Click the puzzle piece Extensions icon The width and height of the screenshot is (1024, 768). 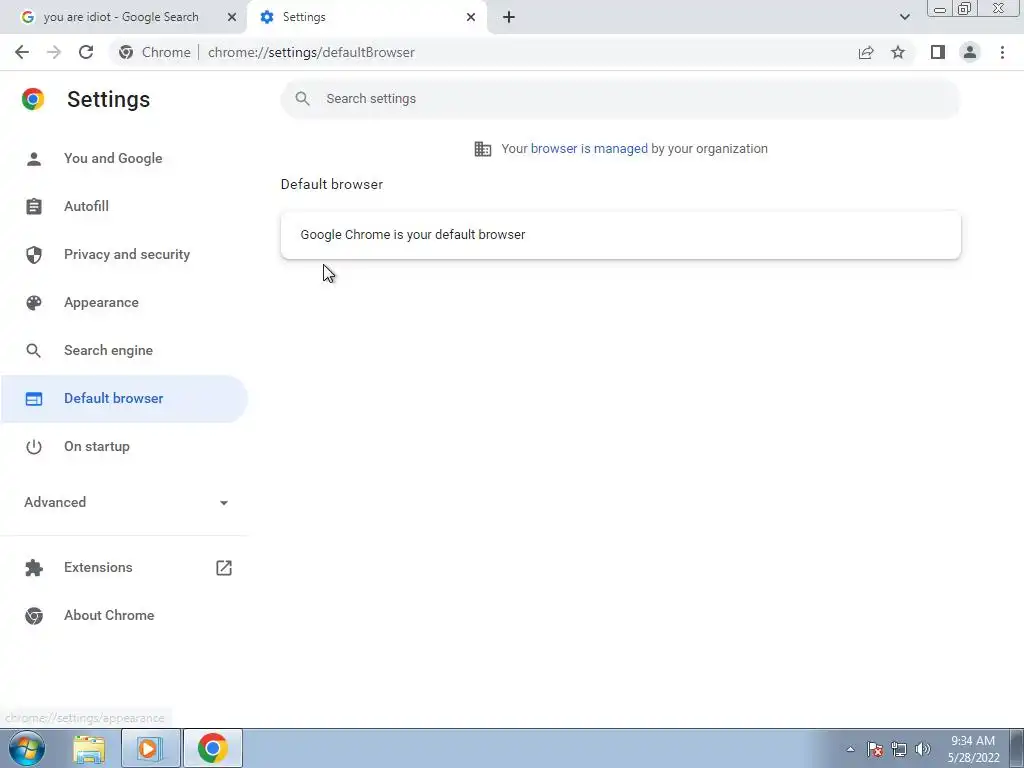click(x=33, y=568)
